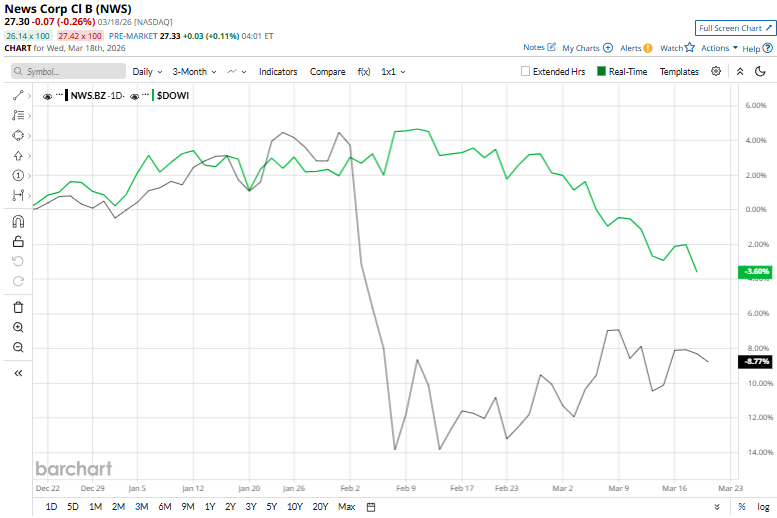This screenshot has width=777, height=518.
Task: Click the trash can delete icon
Action: pyautogui.click(x=18, y=307)
